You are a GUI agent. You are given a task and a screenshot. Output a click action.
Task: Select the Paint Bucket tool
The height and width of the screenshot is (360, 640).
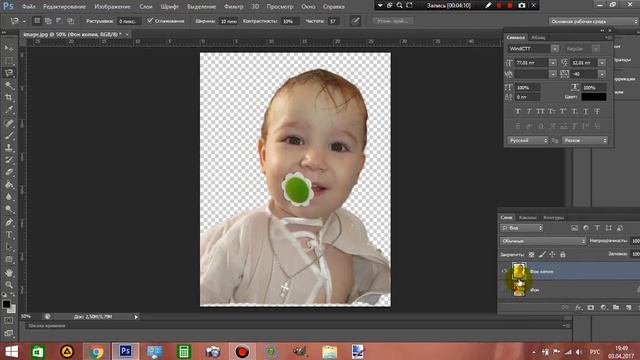tap(9, 185)
